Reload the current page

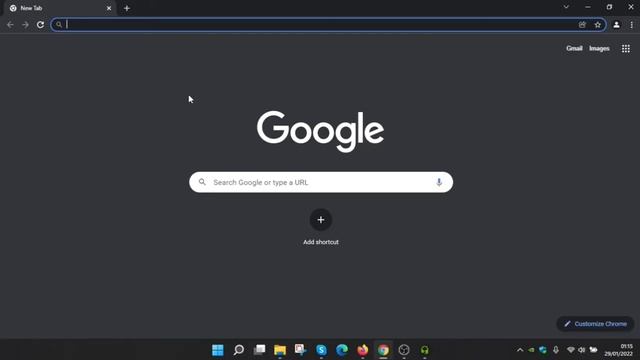tap(40, 25)
